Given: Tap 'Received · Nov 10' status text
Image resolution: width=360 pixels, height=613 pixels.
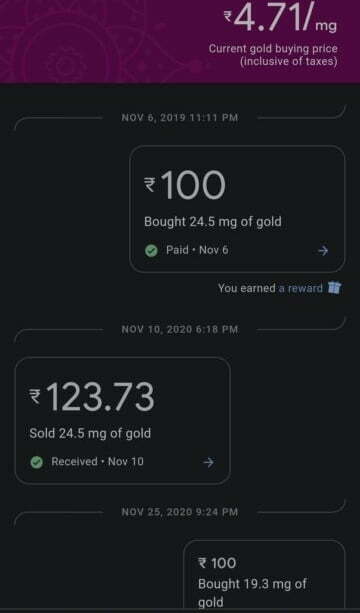Looking at the screenshot, I should coord(97,462).
